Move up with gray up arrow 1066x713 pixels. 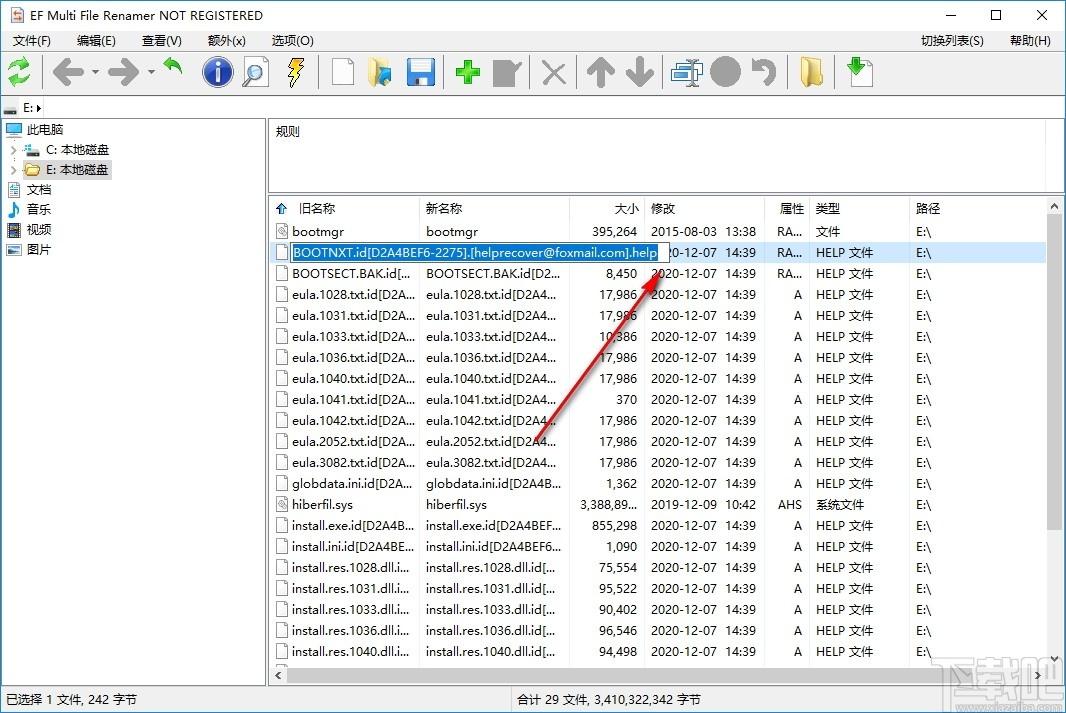[x=601, y=72]
